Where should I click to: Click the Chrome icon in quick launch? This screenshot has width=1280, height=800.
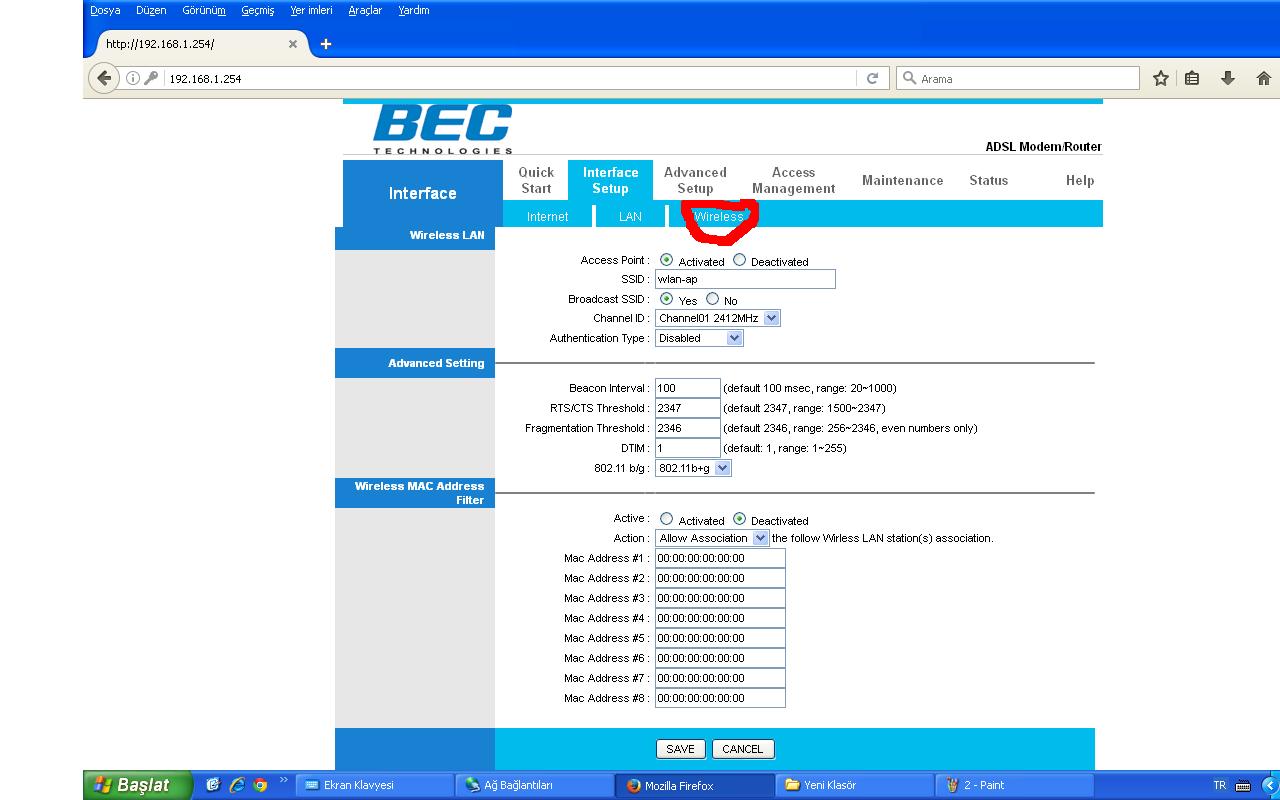point(260,785)
